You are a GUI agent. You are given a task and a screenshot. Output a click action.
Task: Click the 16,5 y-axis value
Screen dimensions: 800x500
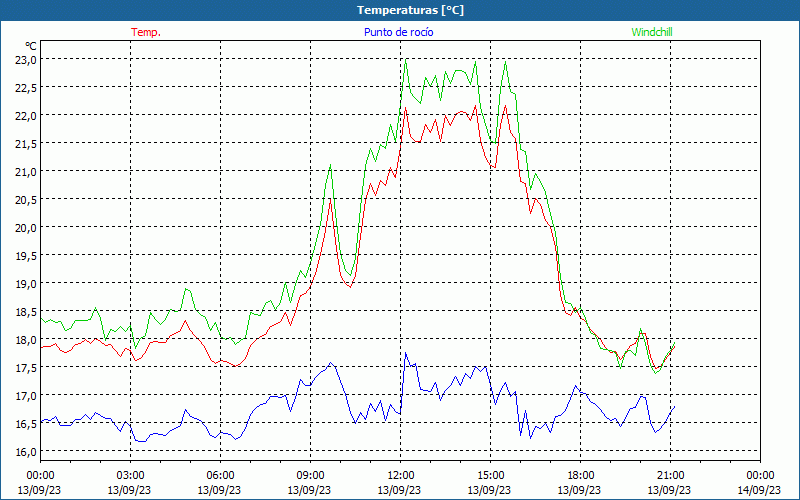[26, 424]
